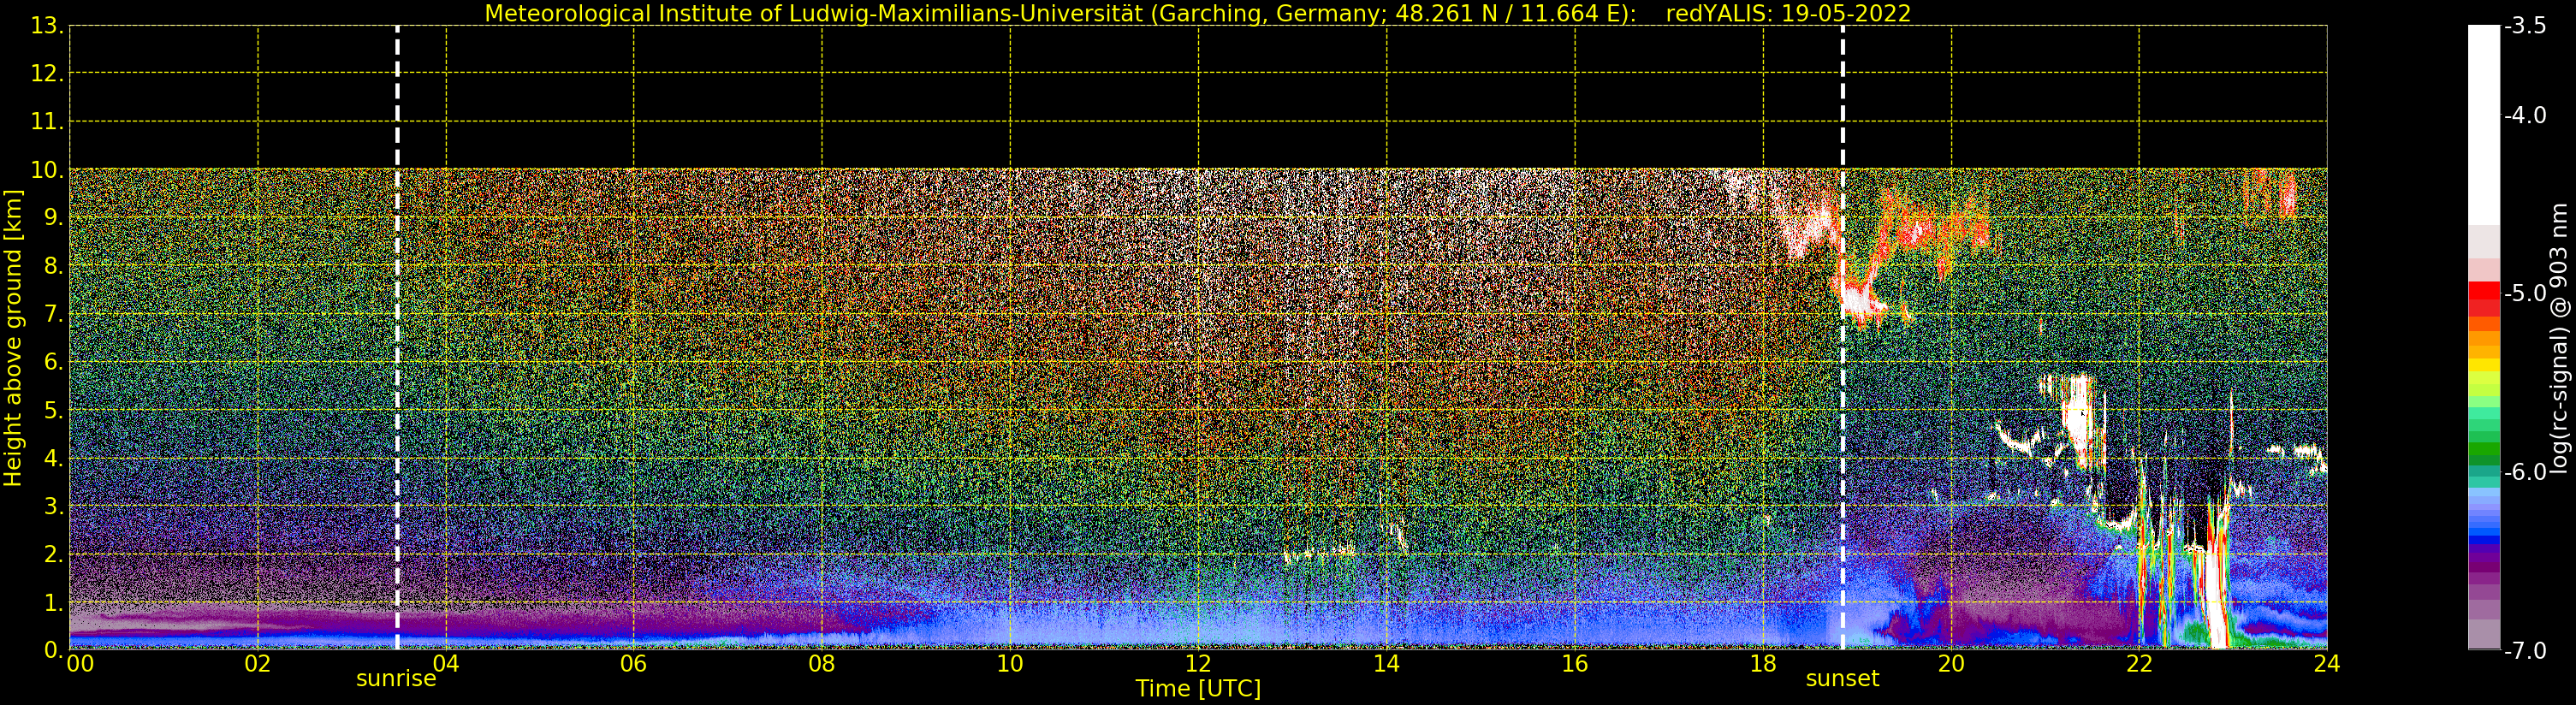Click the height tick label '5.'
This screenshot has width=2576, height=705.
[53, 410]
